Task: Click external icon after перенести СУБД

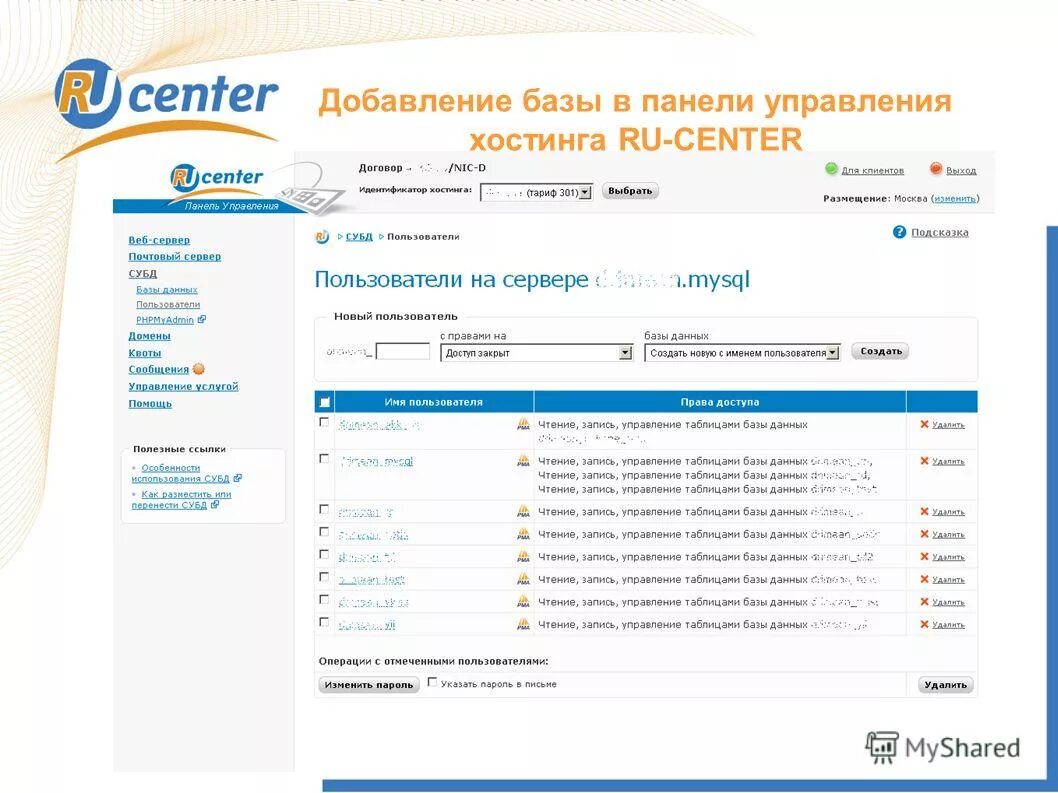Action: point(215,504)
